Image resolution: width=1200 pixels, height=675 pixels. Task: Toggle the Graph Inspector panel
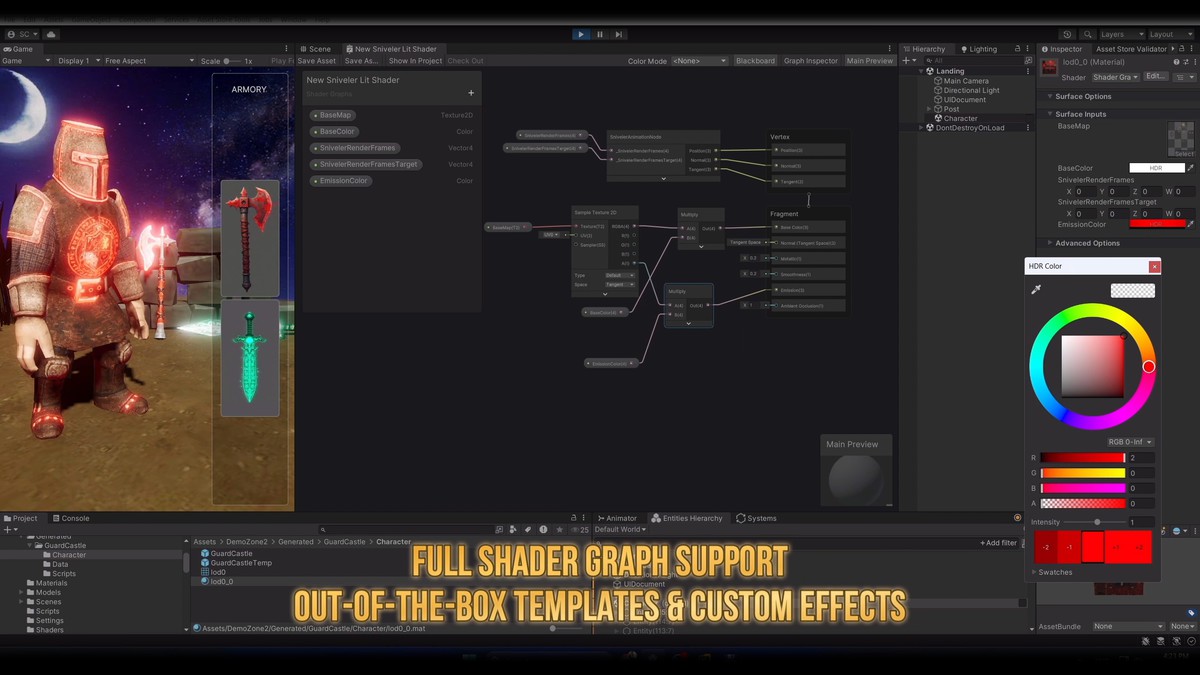(811, 61)
